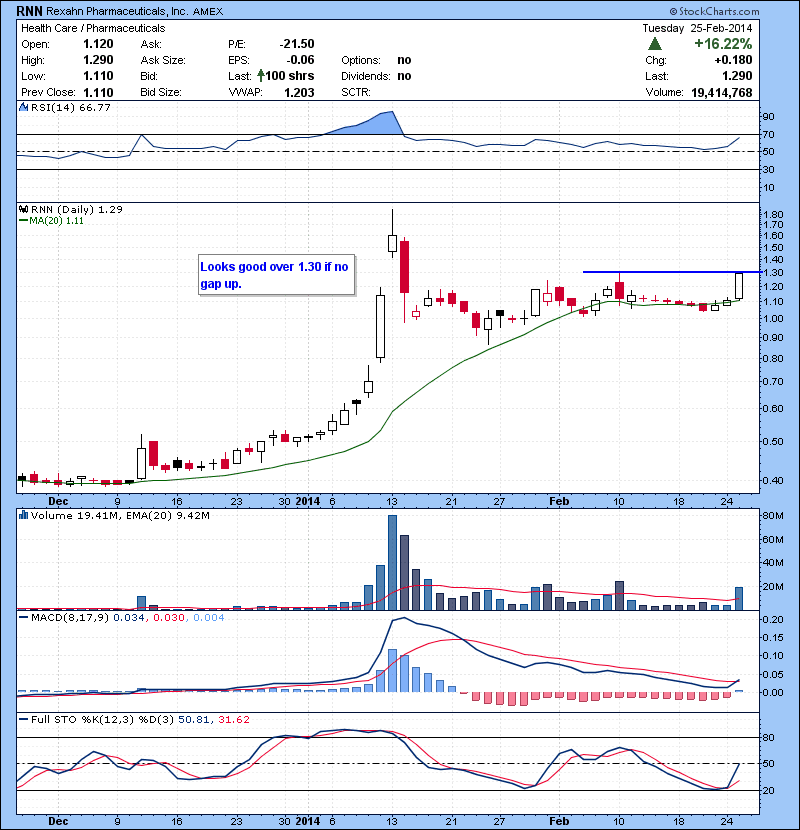Click the green up arrow beside 100 shrs

[260, 75]
